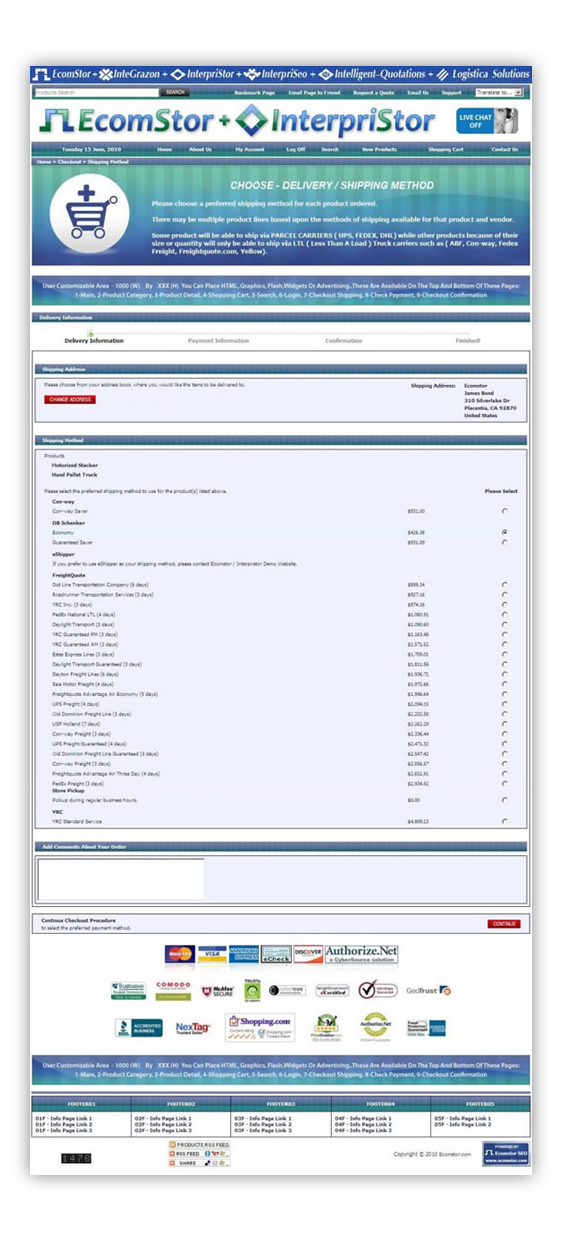Click the red Continue button
Image resolution: width=562 pixels, height=1241 pixels.
click(x=503, y=923)
